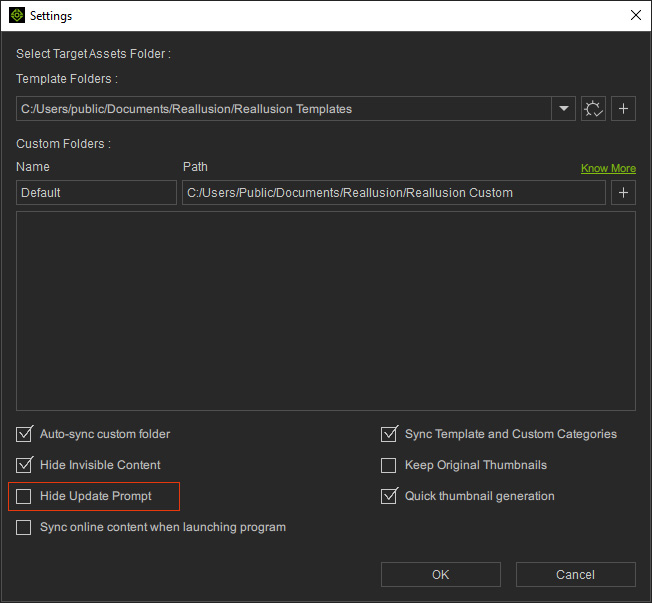Click the Cancel button

tap(575, 574)
